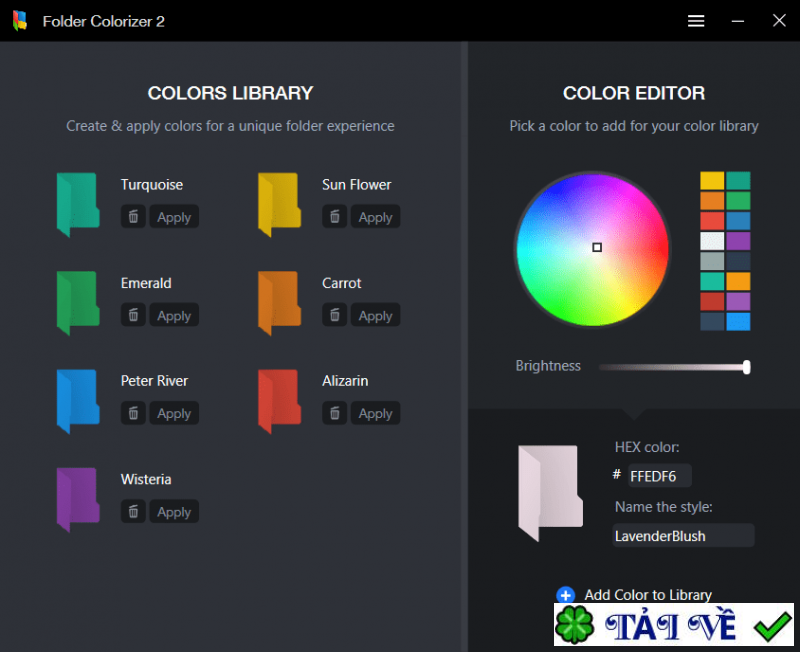Screen dimensions: 800x652
Task: Click the lavender folder preview thumbnail
Action: click(x=550, y=486)
